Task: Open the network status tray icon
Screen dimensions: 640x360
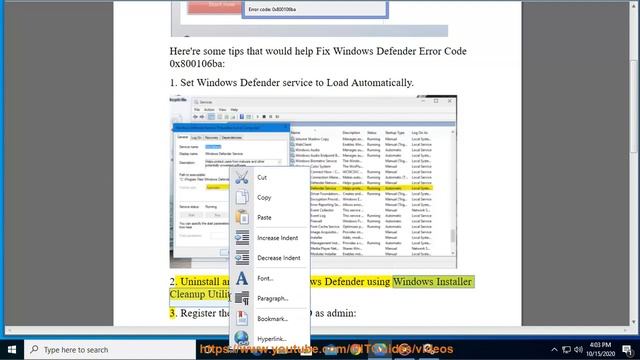Action: (566, 350)
